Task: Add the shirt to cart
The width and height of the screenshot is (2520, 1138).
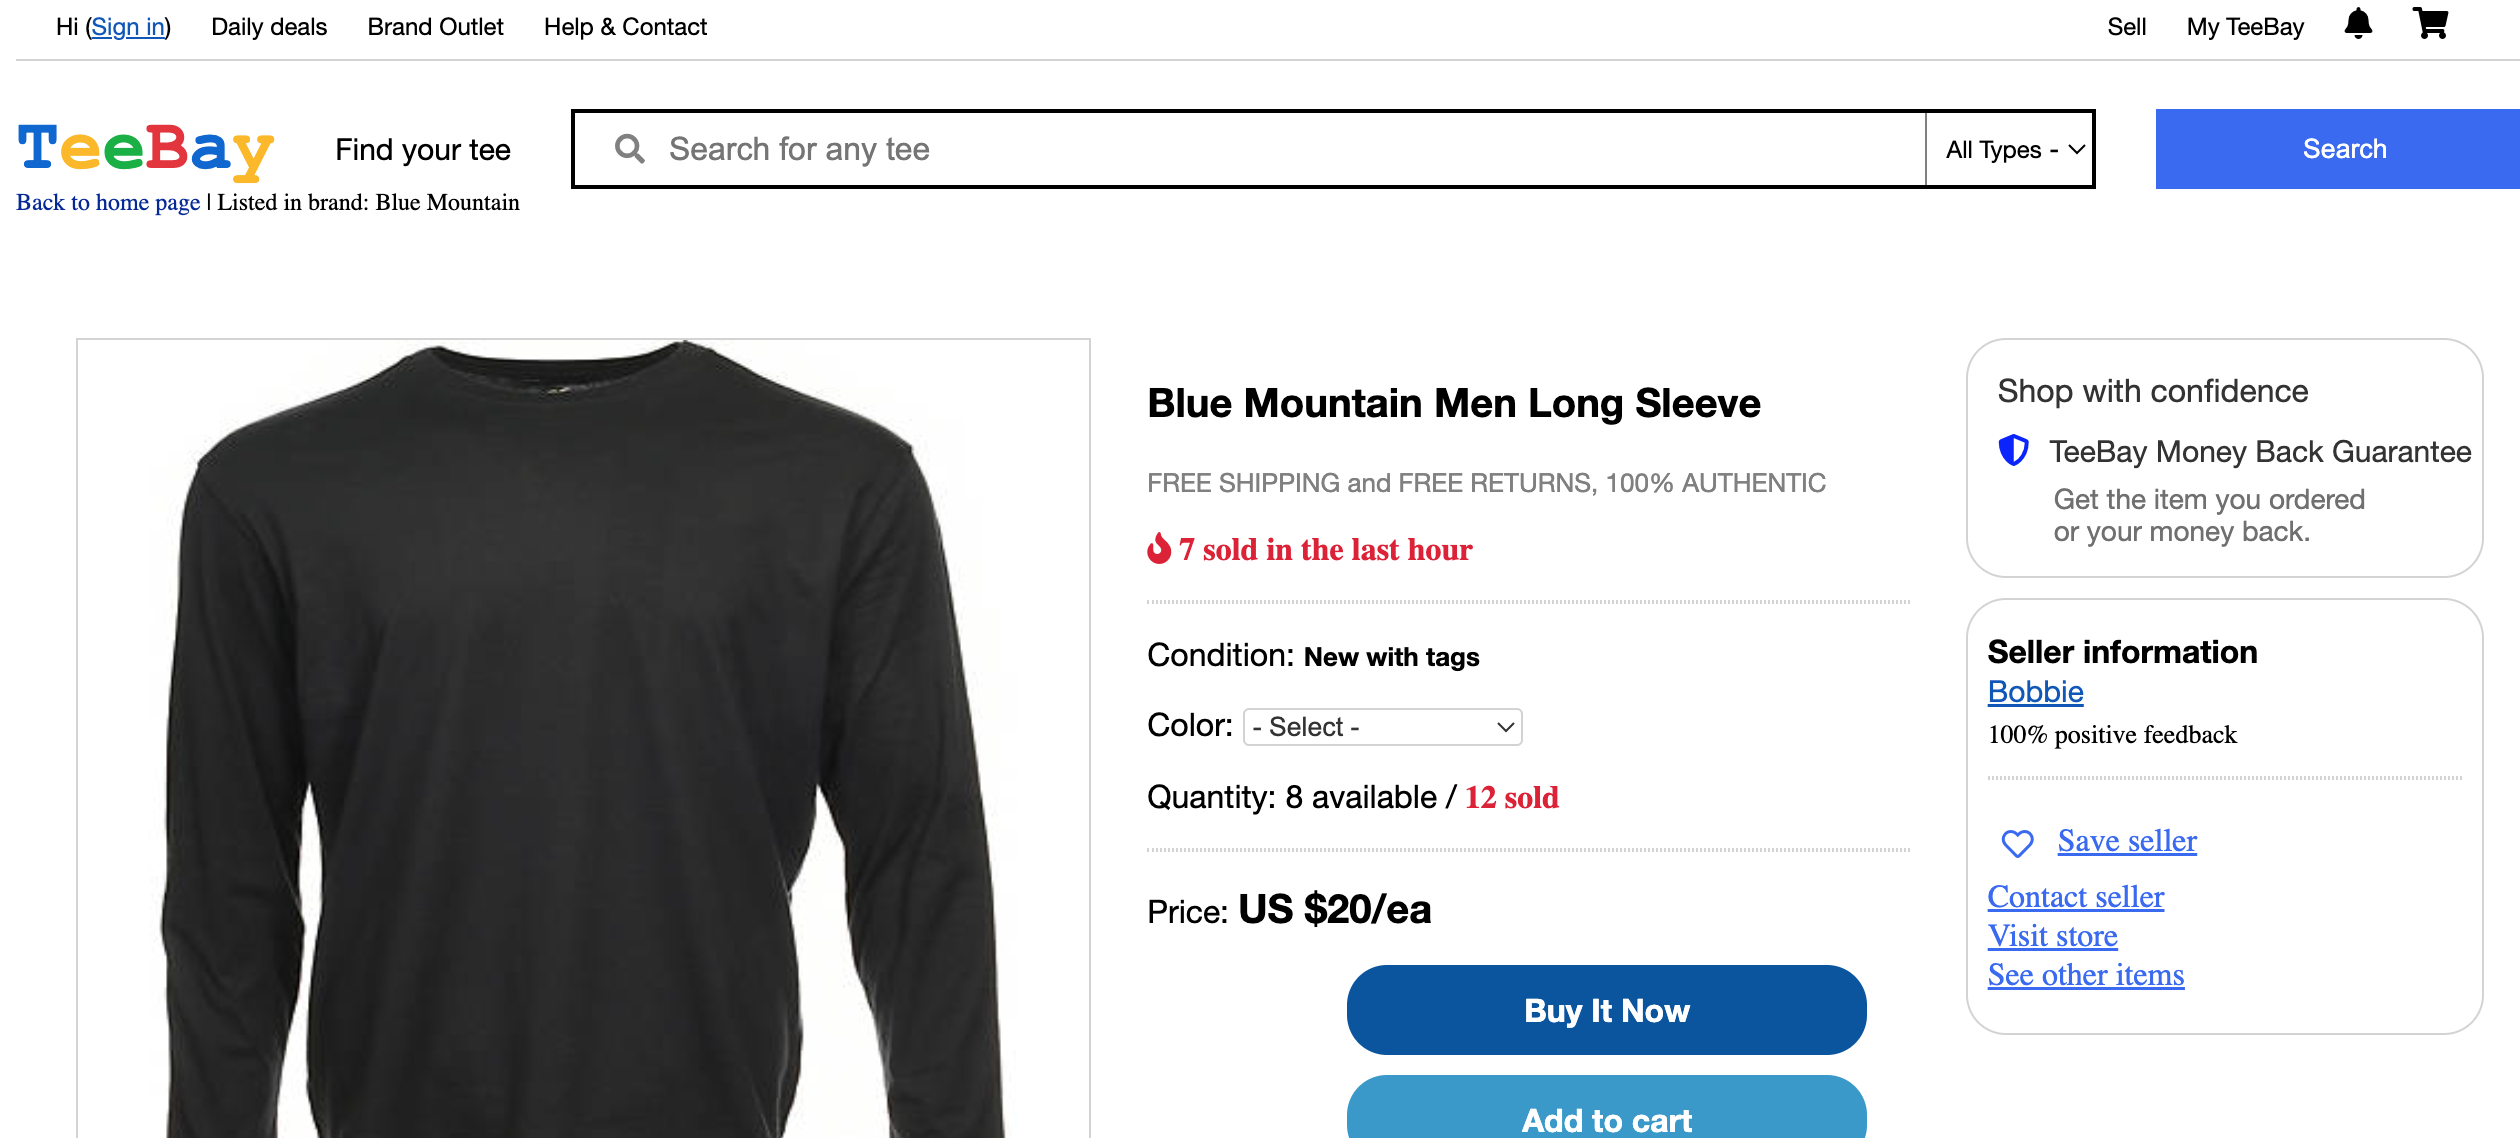Action: coord(1606,1108)
